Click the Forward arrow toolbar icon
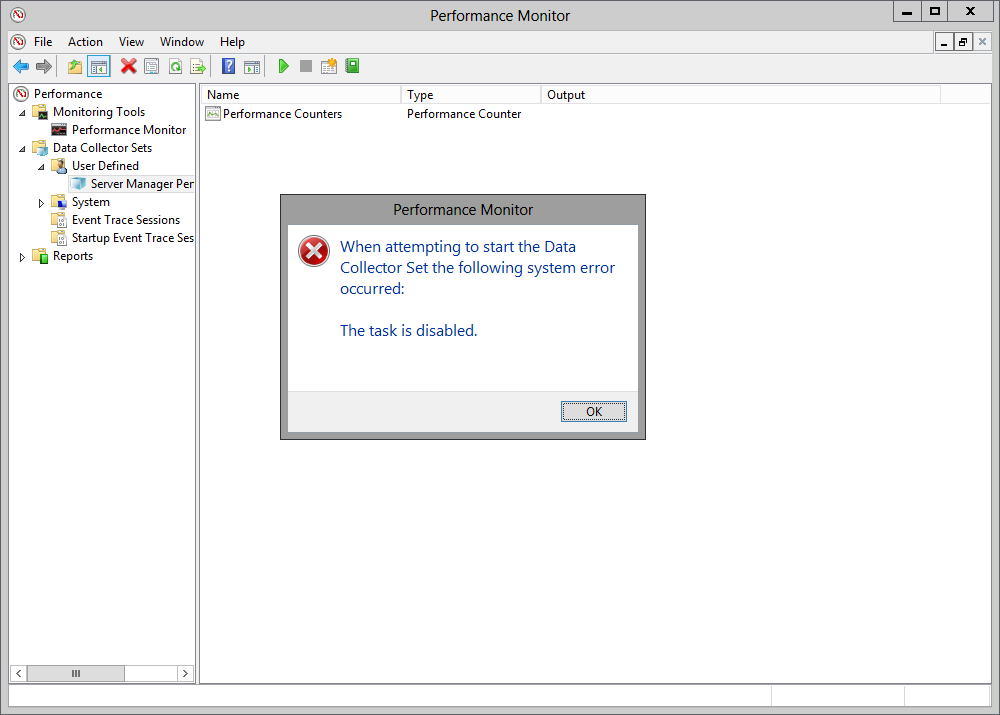Screen dimensions: 1000x715 (x=44, y=66)
